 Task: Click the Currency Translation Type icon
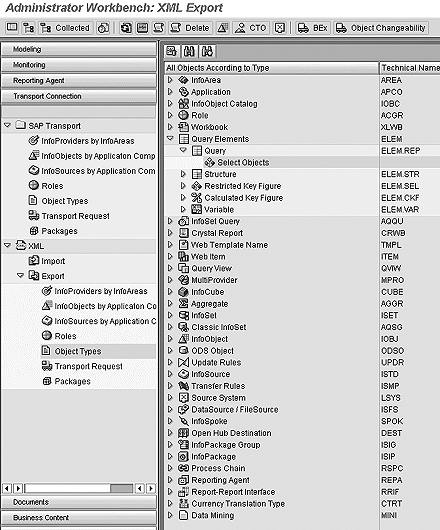click(183, 503)
